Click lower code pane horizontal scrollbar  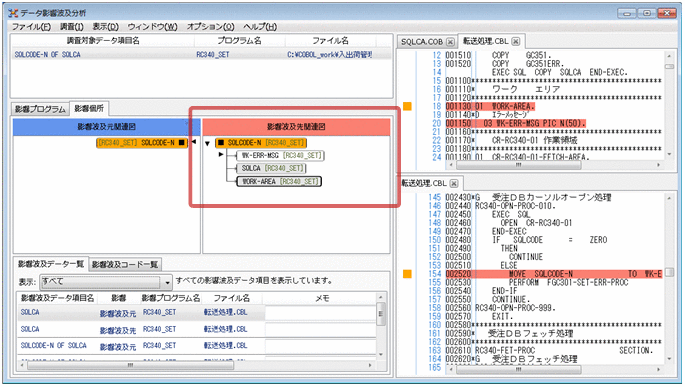tap(518, 370)
